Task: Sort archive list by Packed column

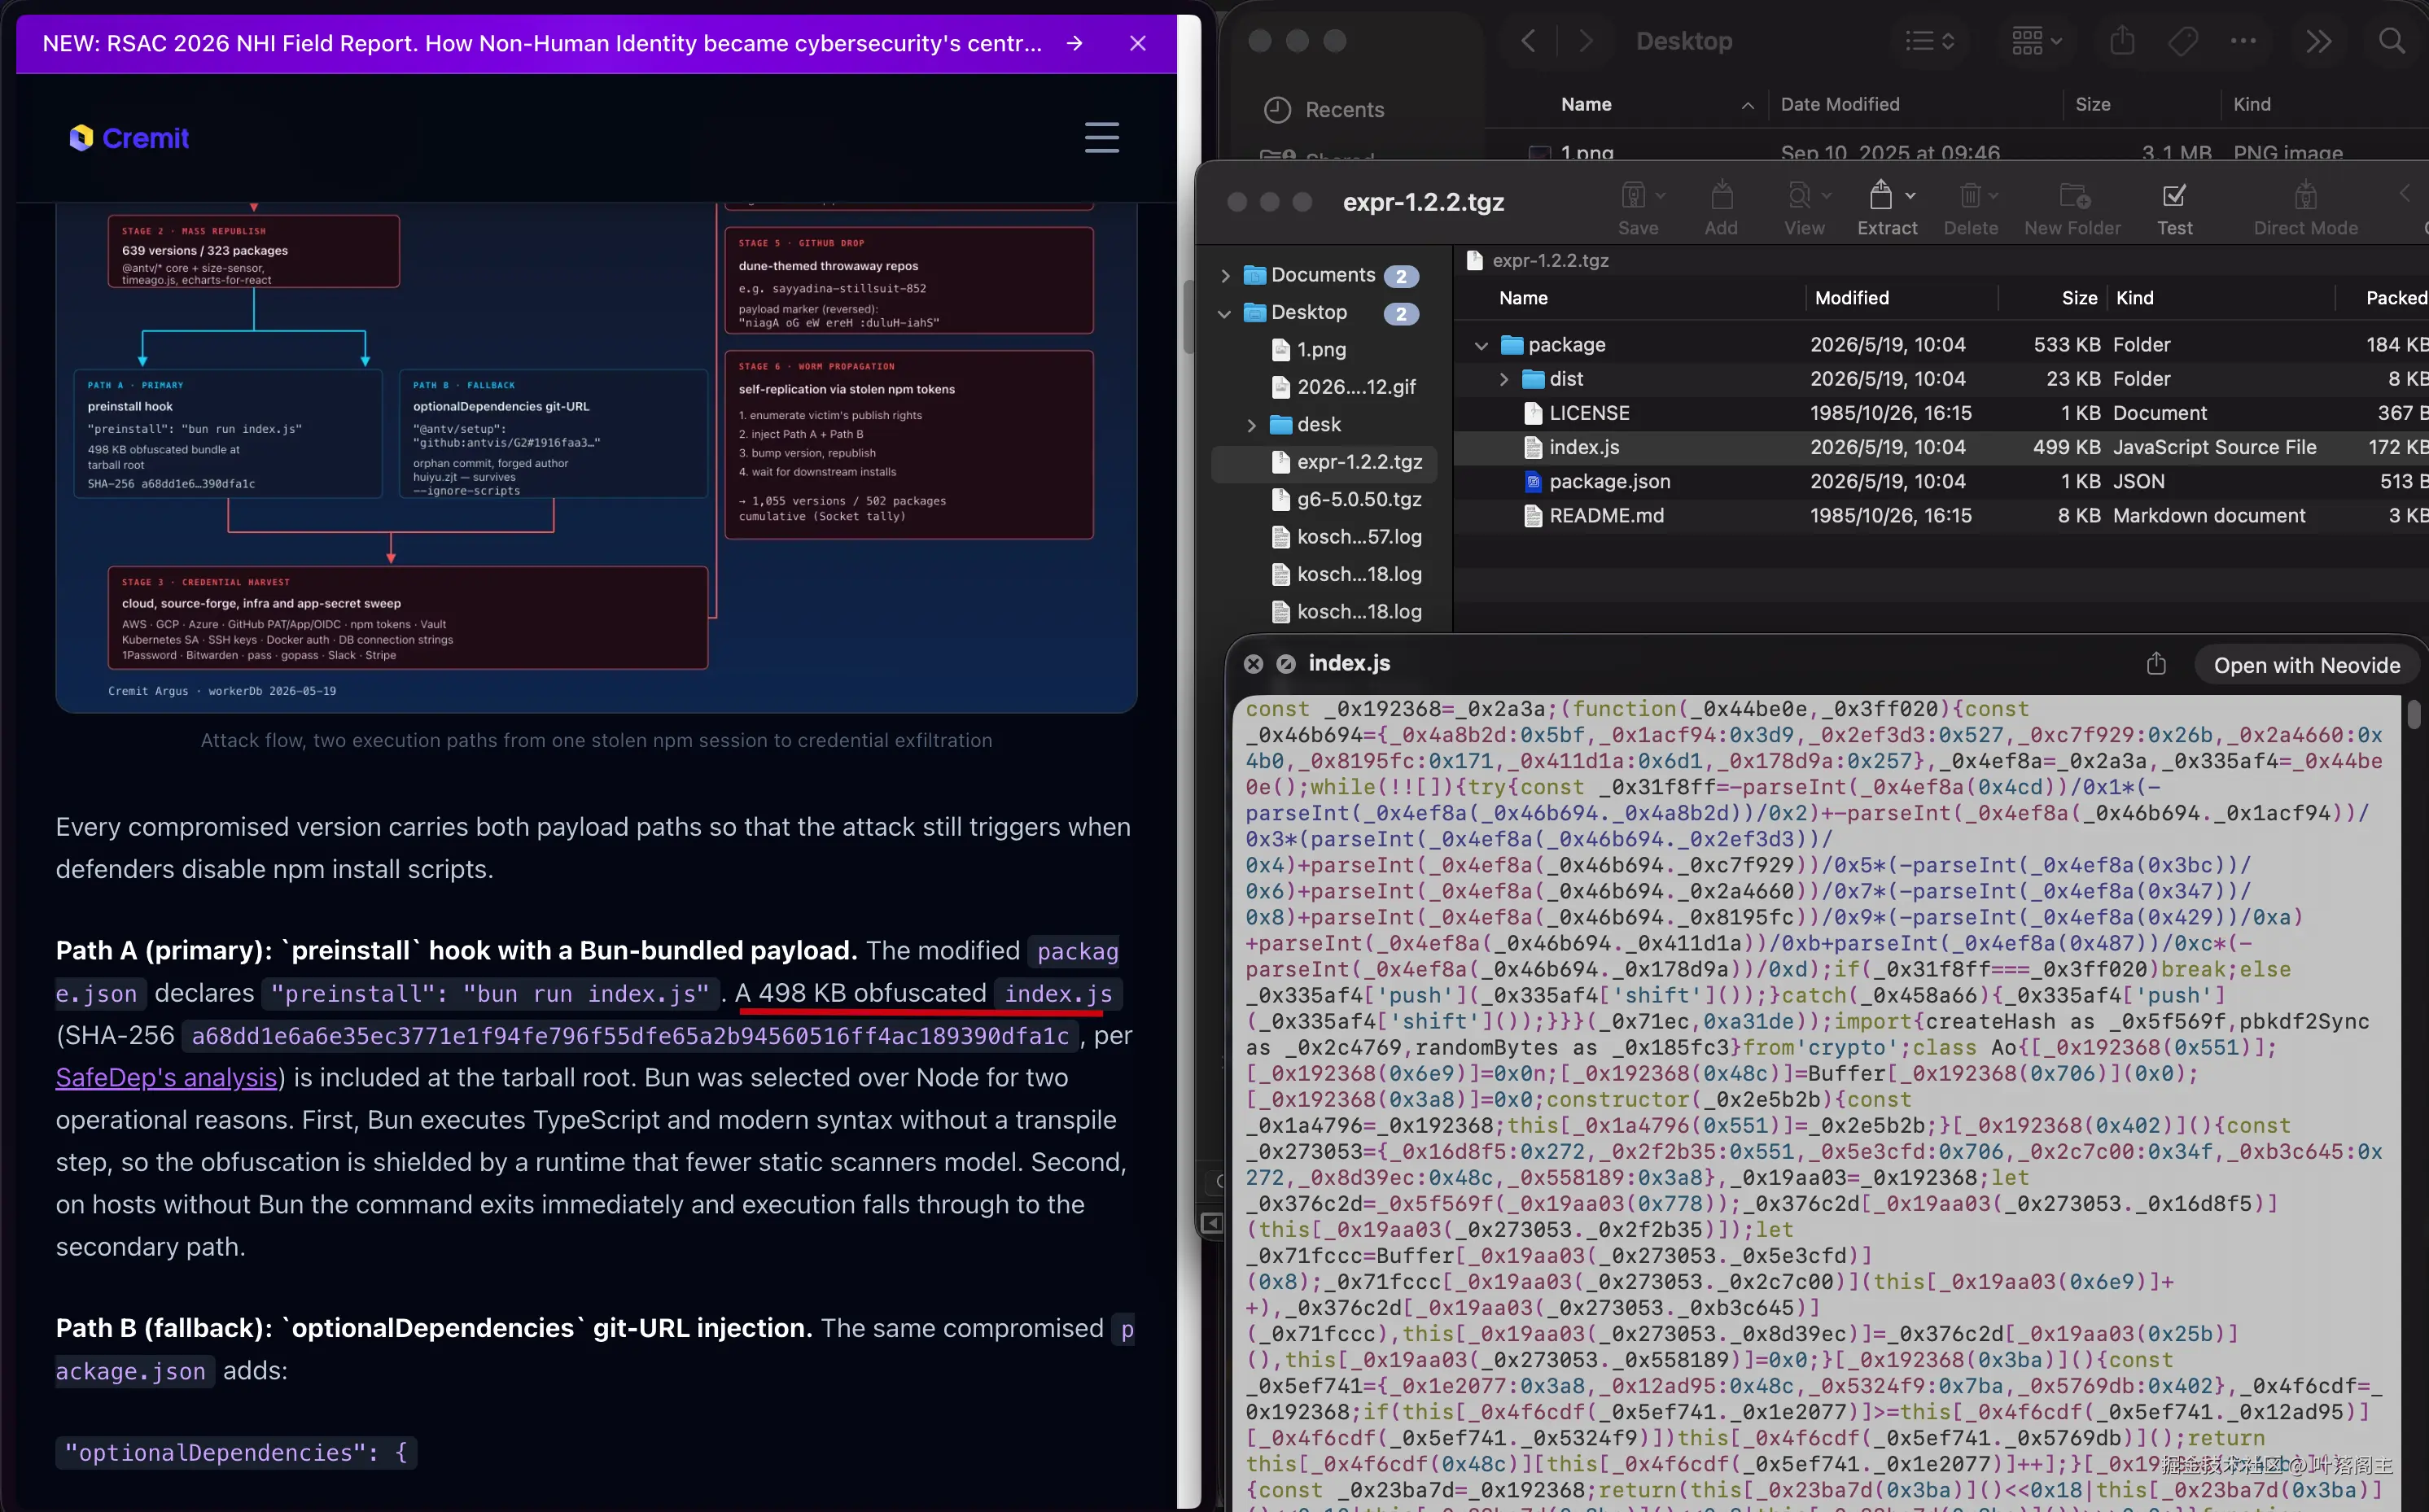Action: (2396, 298)
